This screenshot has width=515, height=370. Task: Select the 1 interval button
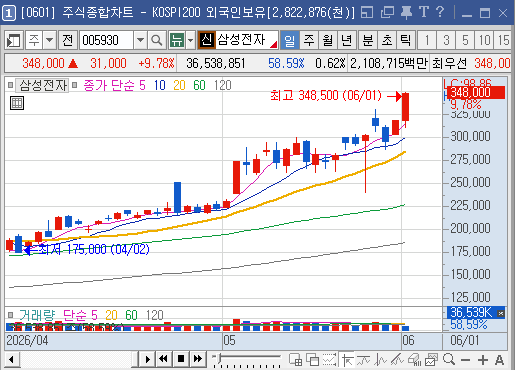tap(427, 40)
